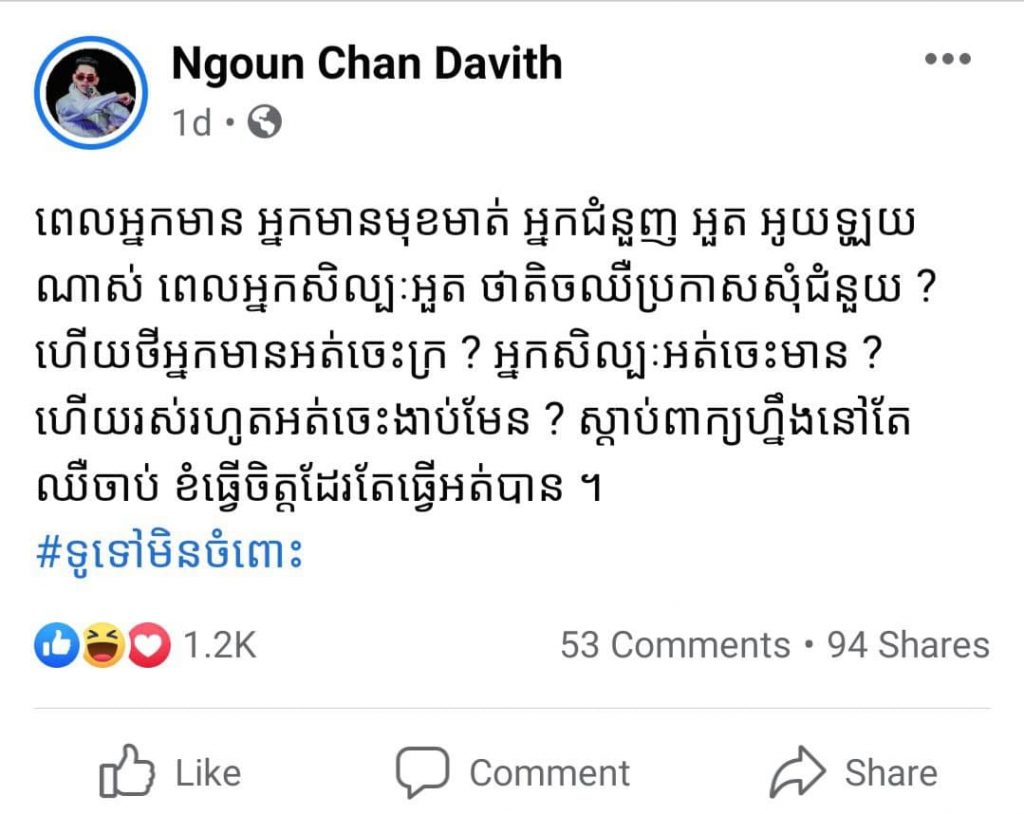1024x814 pixels.
Task: Open the blue Khmer hashtag link
Action: coord(170,554)
